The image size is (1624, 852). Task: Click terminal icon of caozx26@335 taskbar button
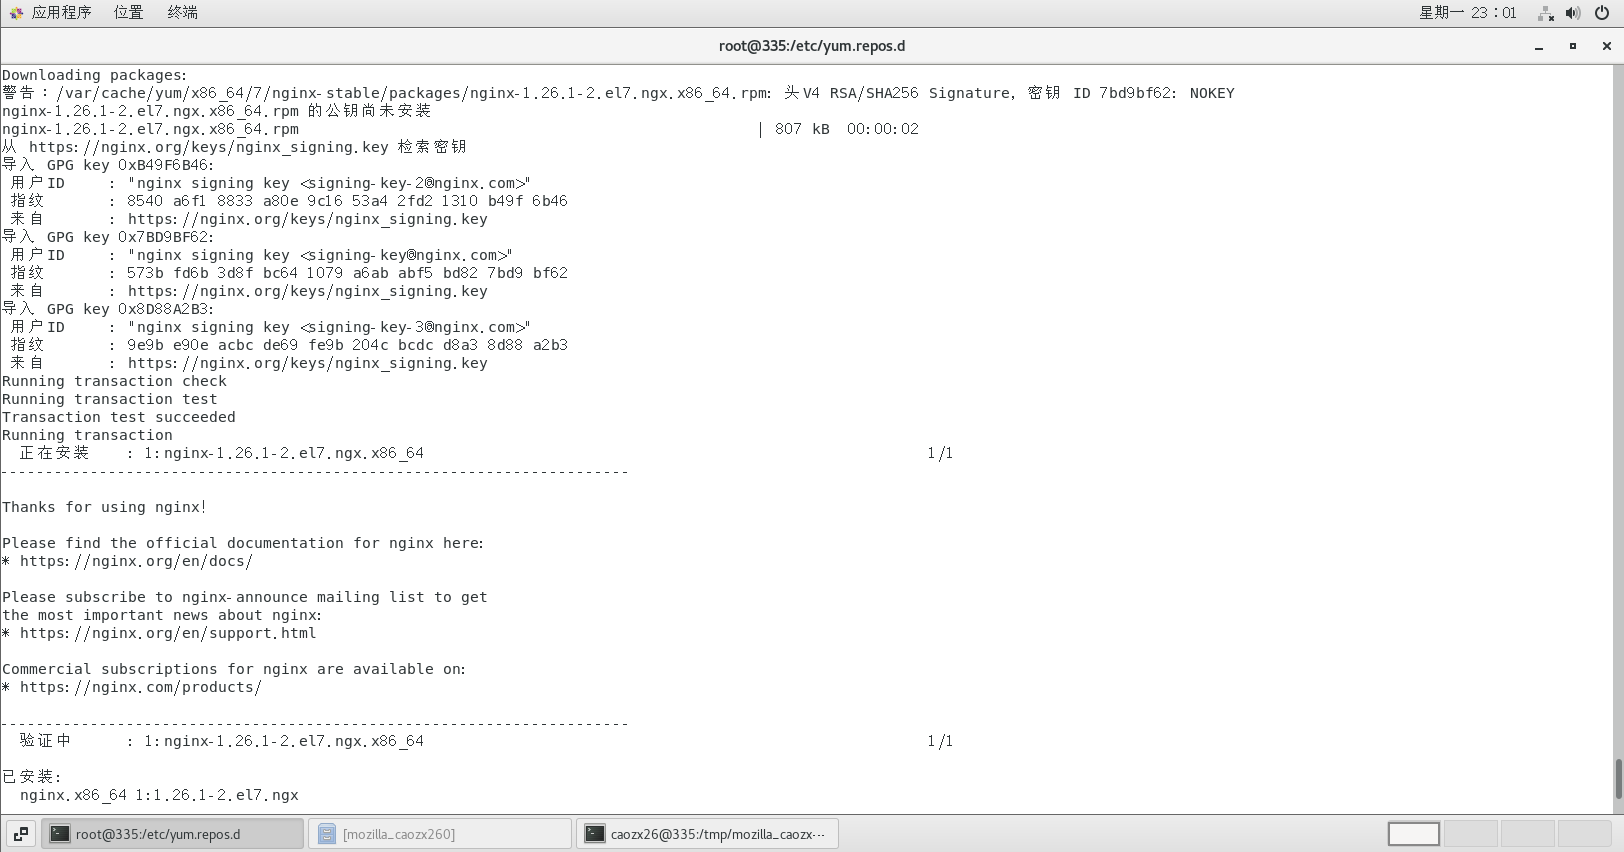pos(595,834)
